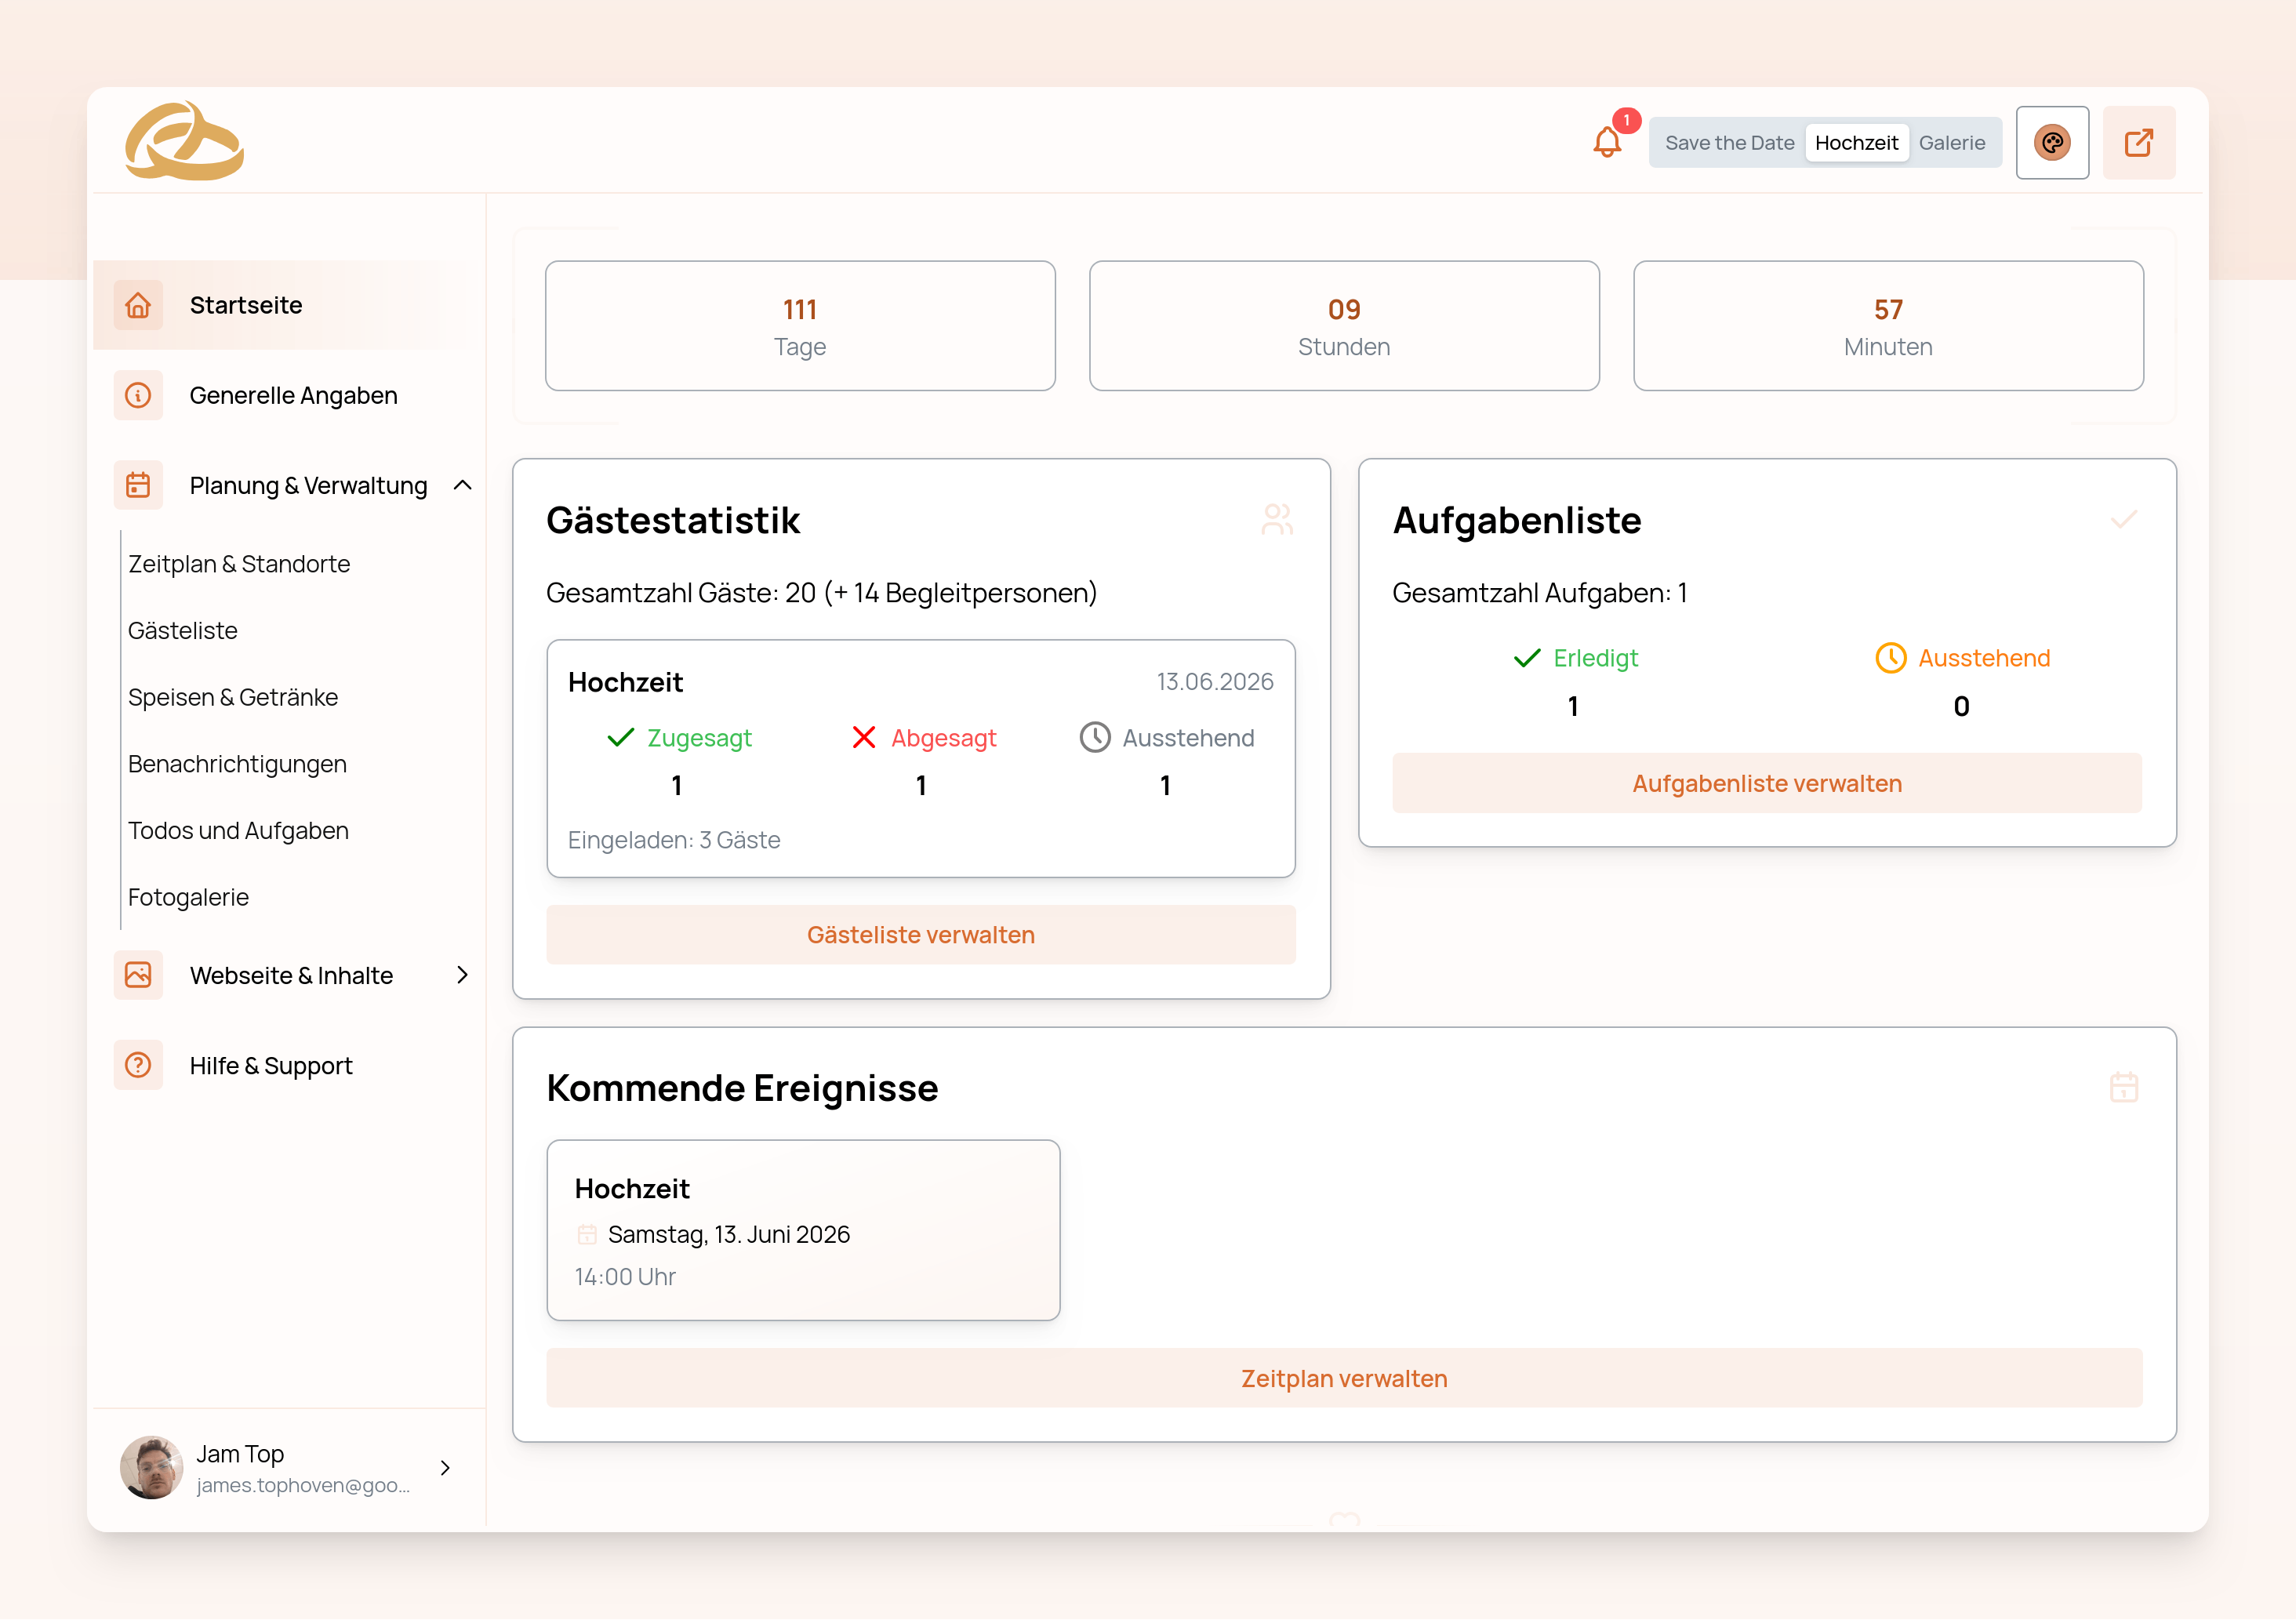
Task: Click the Gästeliste verwalten button
Action: tap(921, 934)
